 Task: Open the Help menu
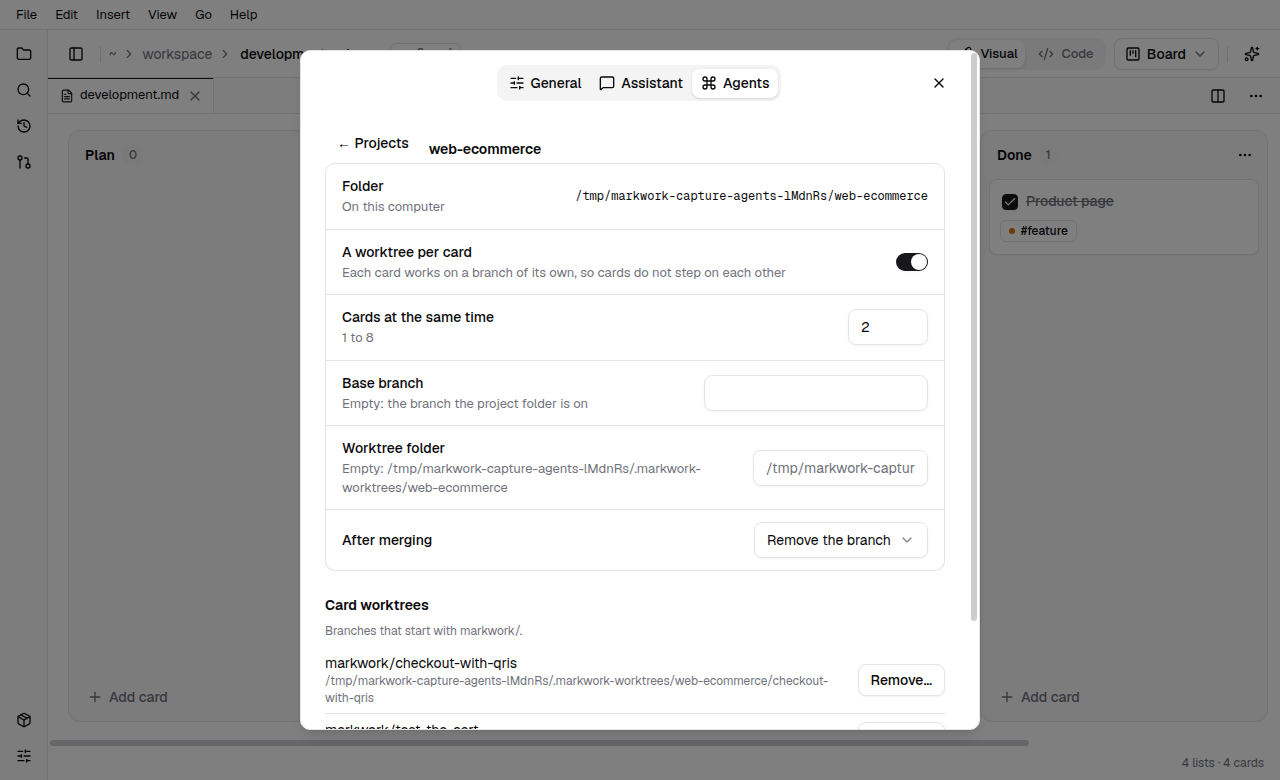coord(243,15)
